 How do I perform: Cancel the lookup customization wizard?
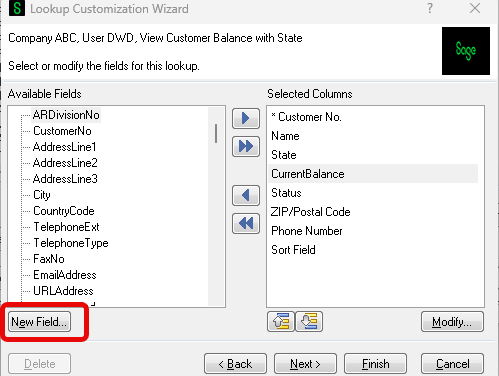[452, 364]
